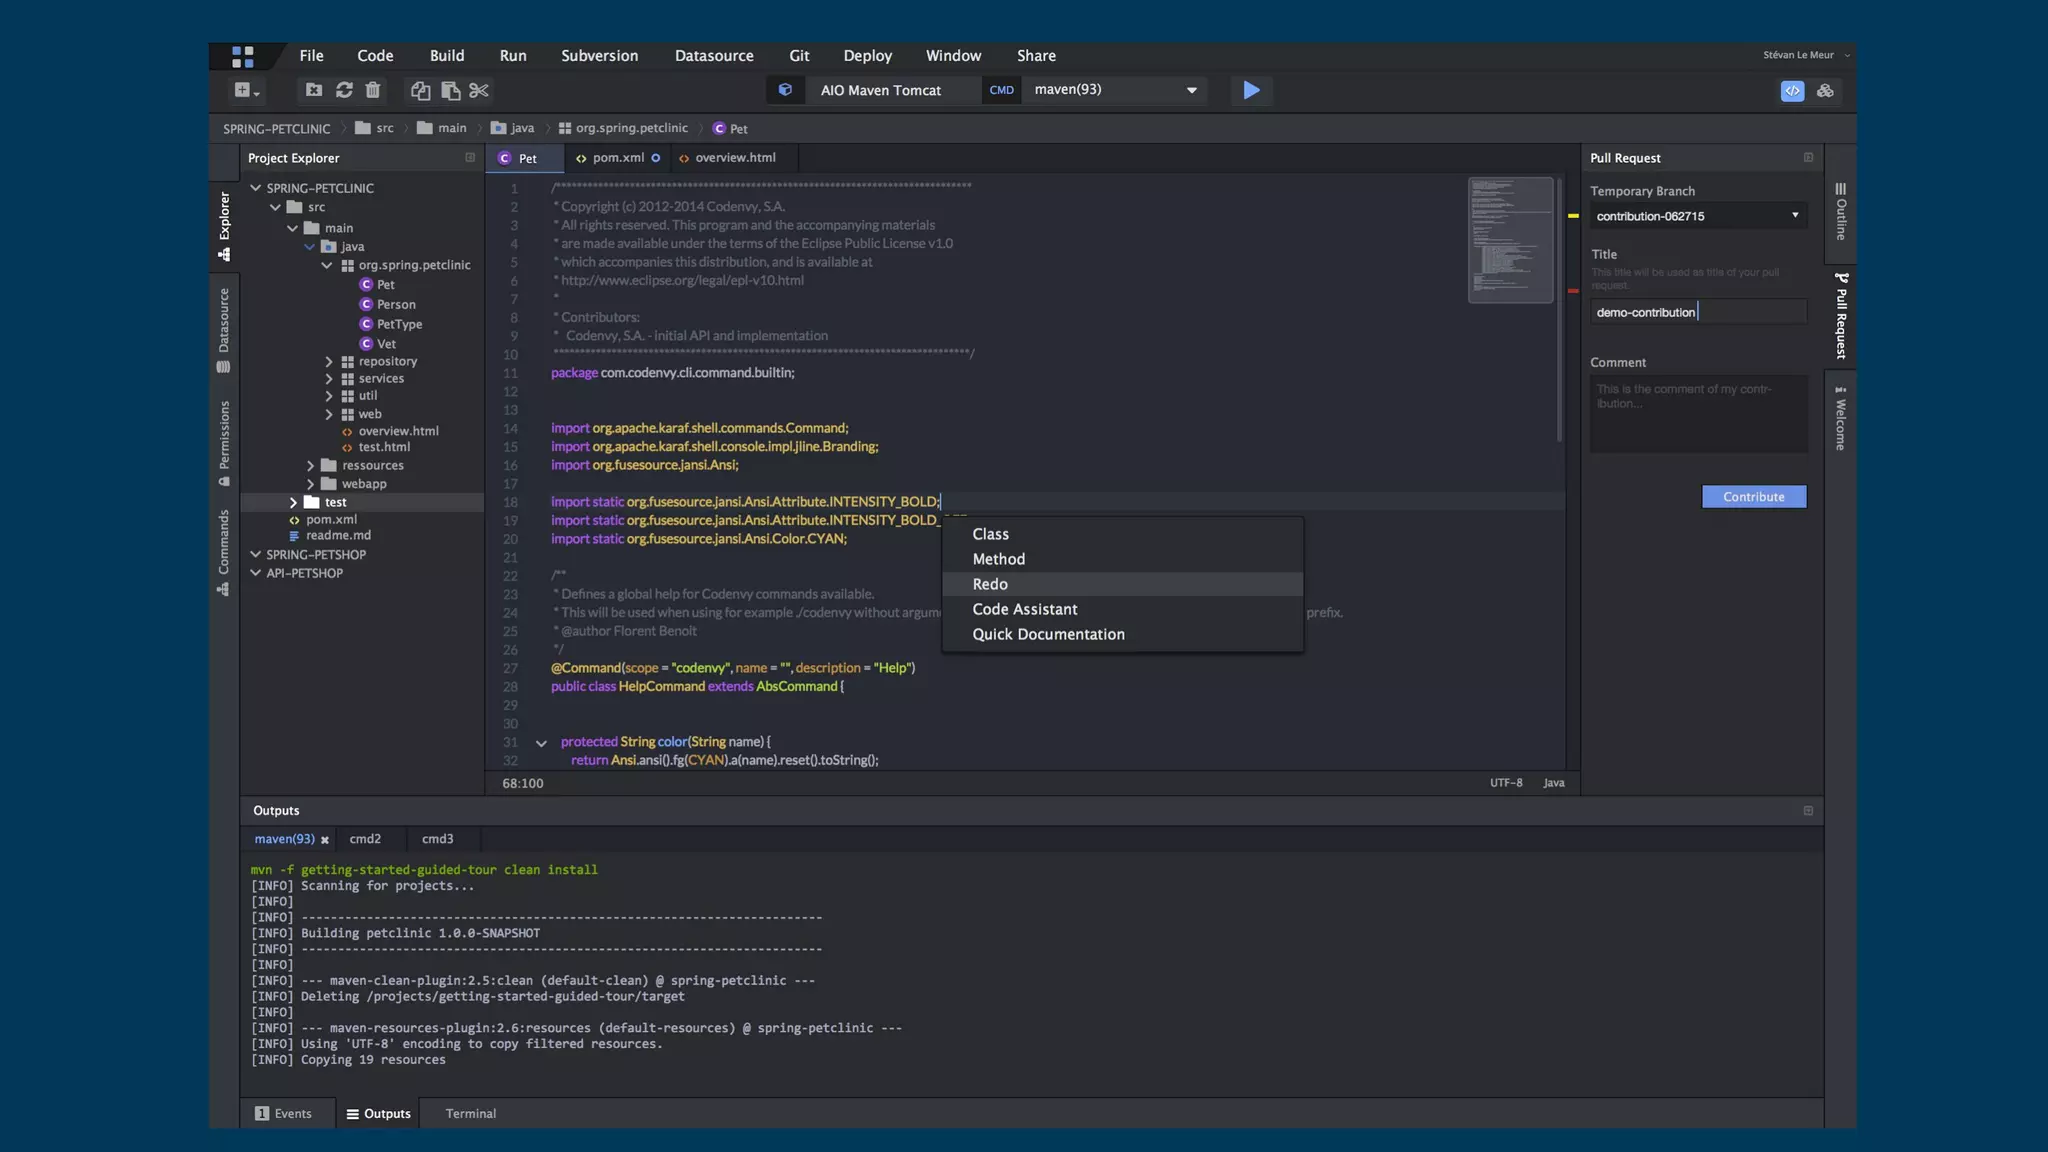Viewport: 2048px width, 1152px height.
Task: Click the code editor view icon top right
Action: 1792,90
